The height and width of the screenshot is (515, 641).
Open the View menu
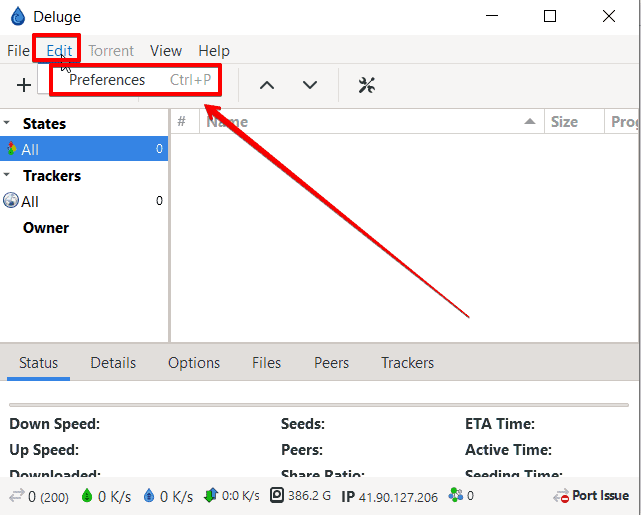tap(166, 51)
